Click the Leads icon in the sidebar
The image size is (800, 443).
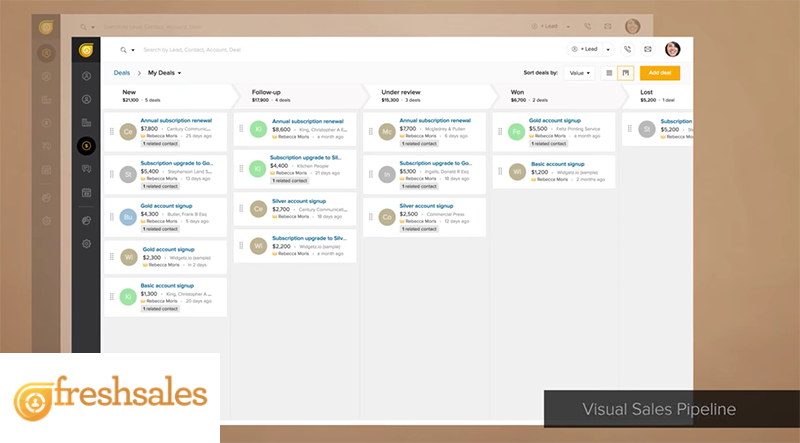(x=86, y=75)
